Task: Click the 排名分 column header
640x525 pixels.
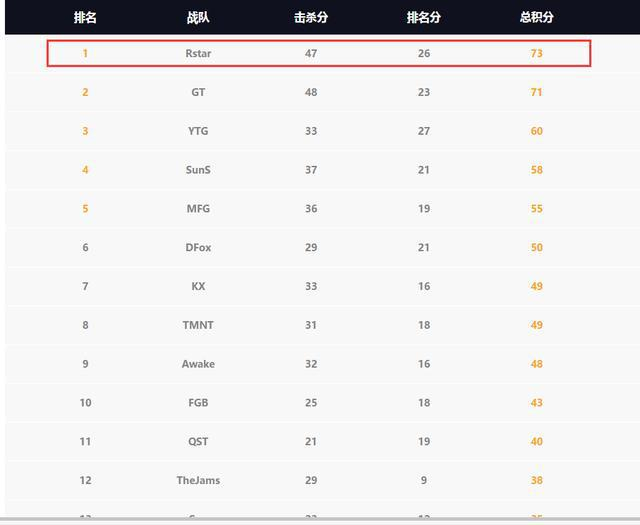Action: 424,18
